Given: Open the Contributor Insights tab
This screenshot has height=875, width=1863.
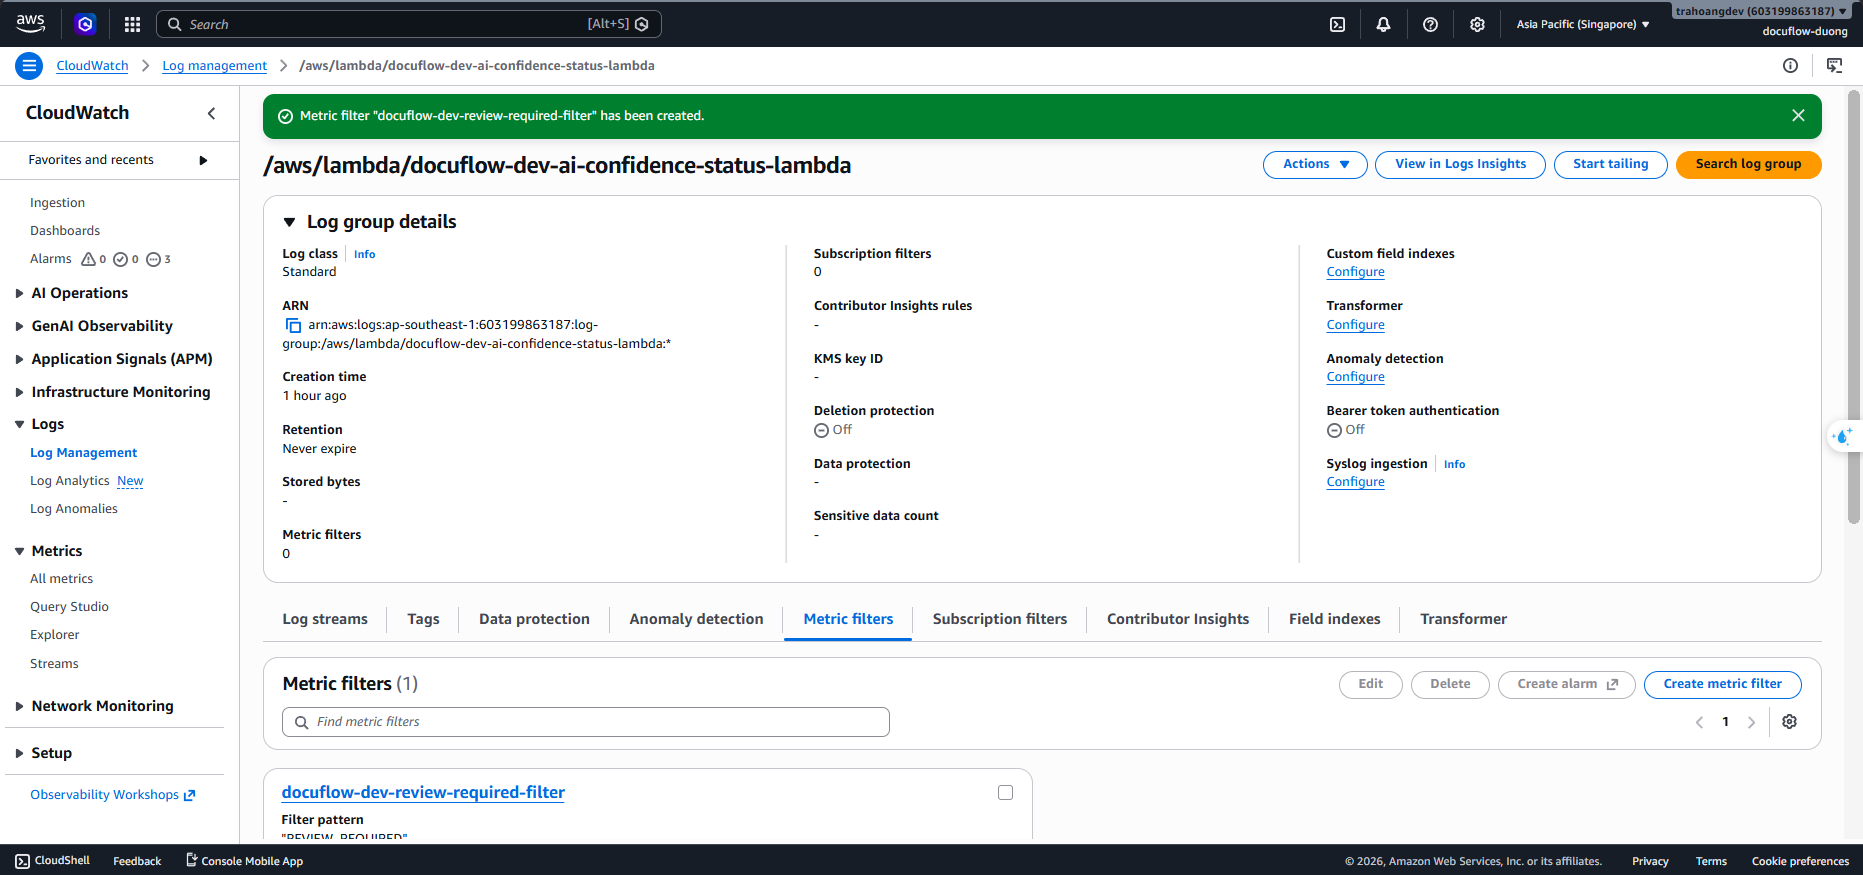Looking at the screenshot, I should tap(1178, 619).
